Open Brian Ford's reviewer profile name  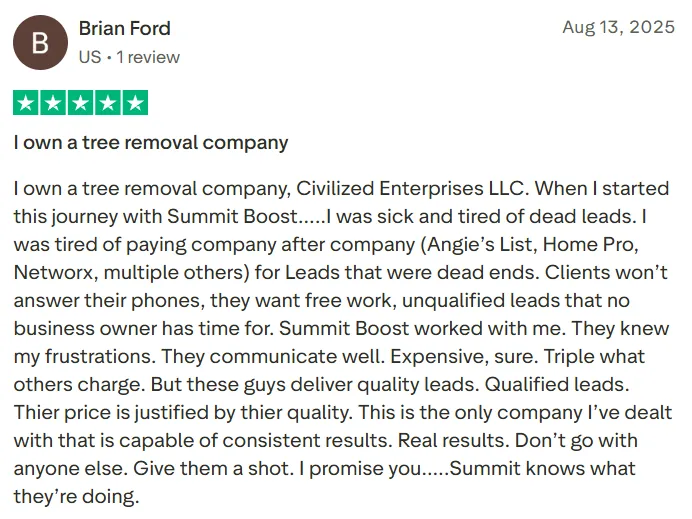tap(124, 29)
